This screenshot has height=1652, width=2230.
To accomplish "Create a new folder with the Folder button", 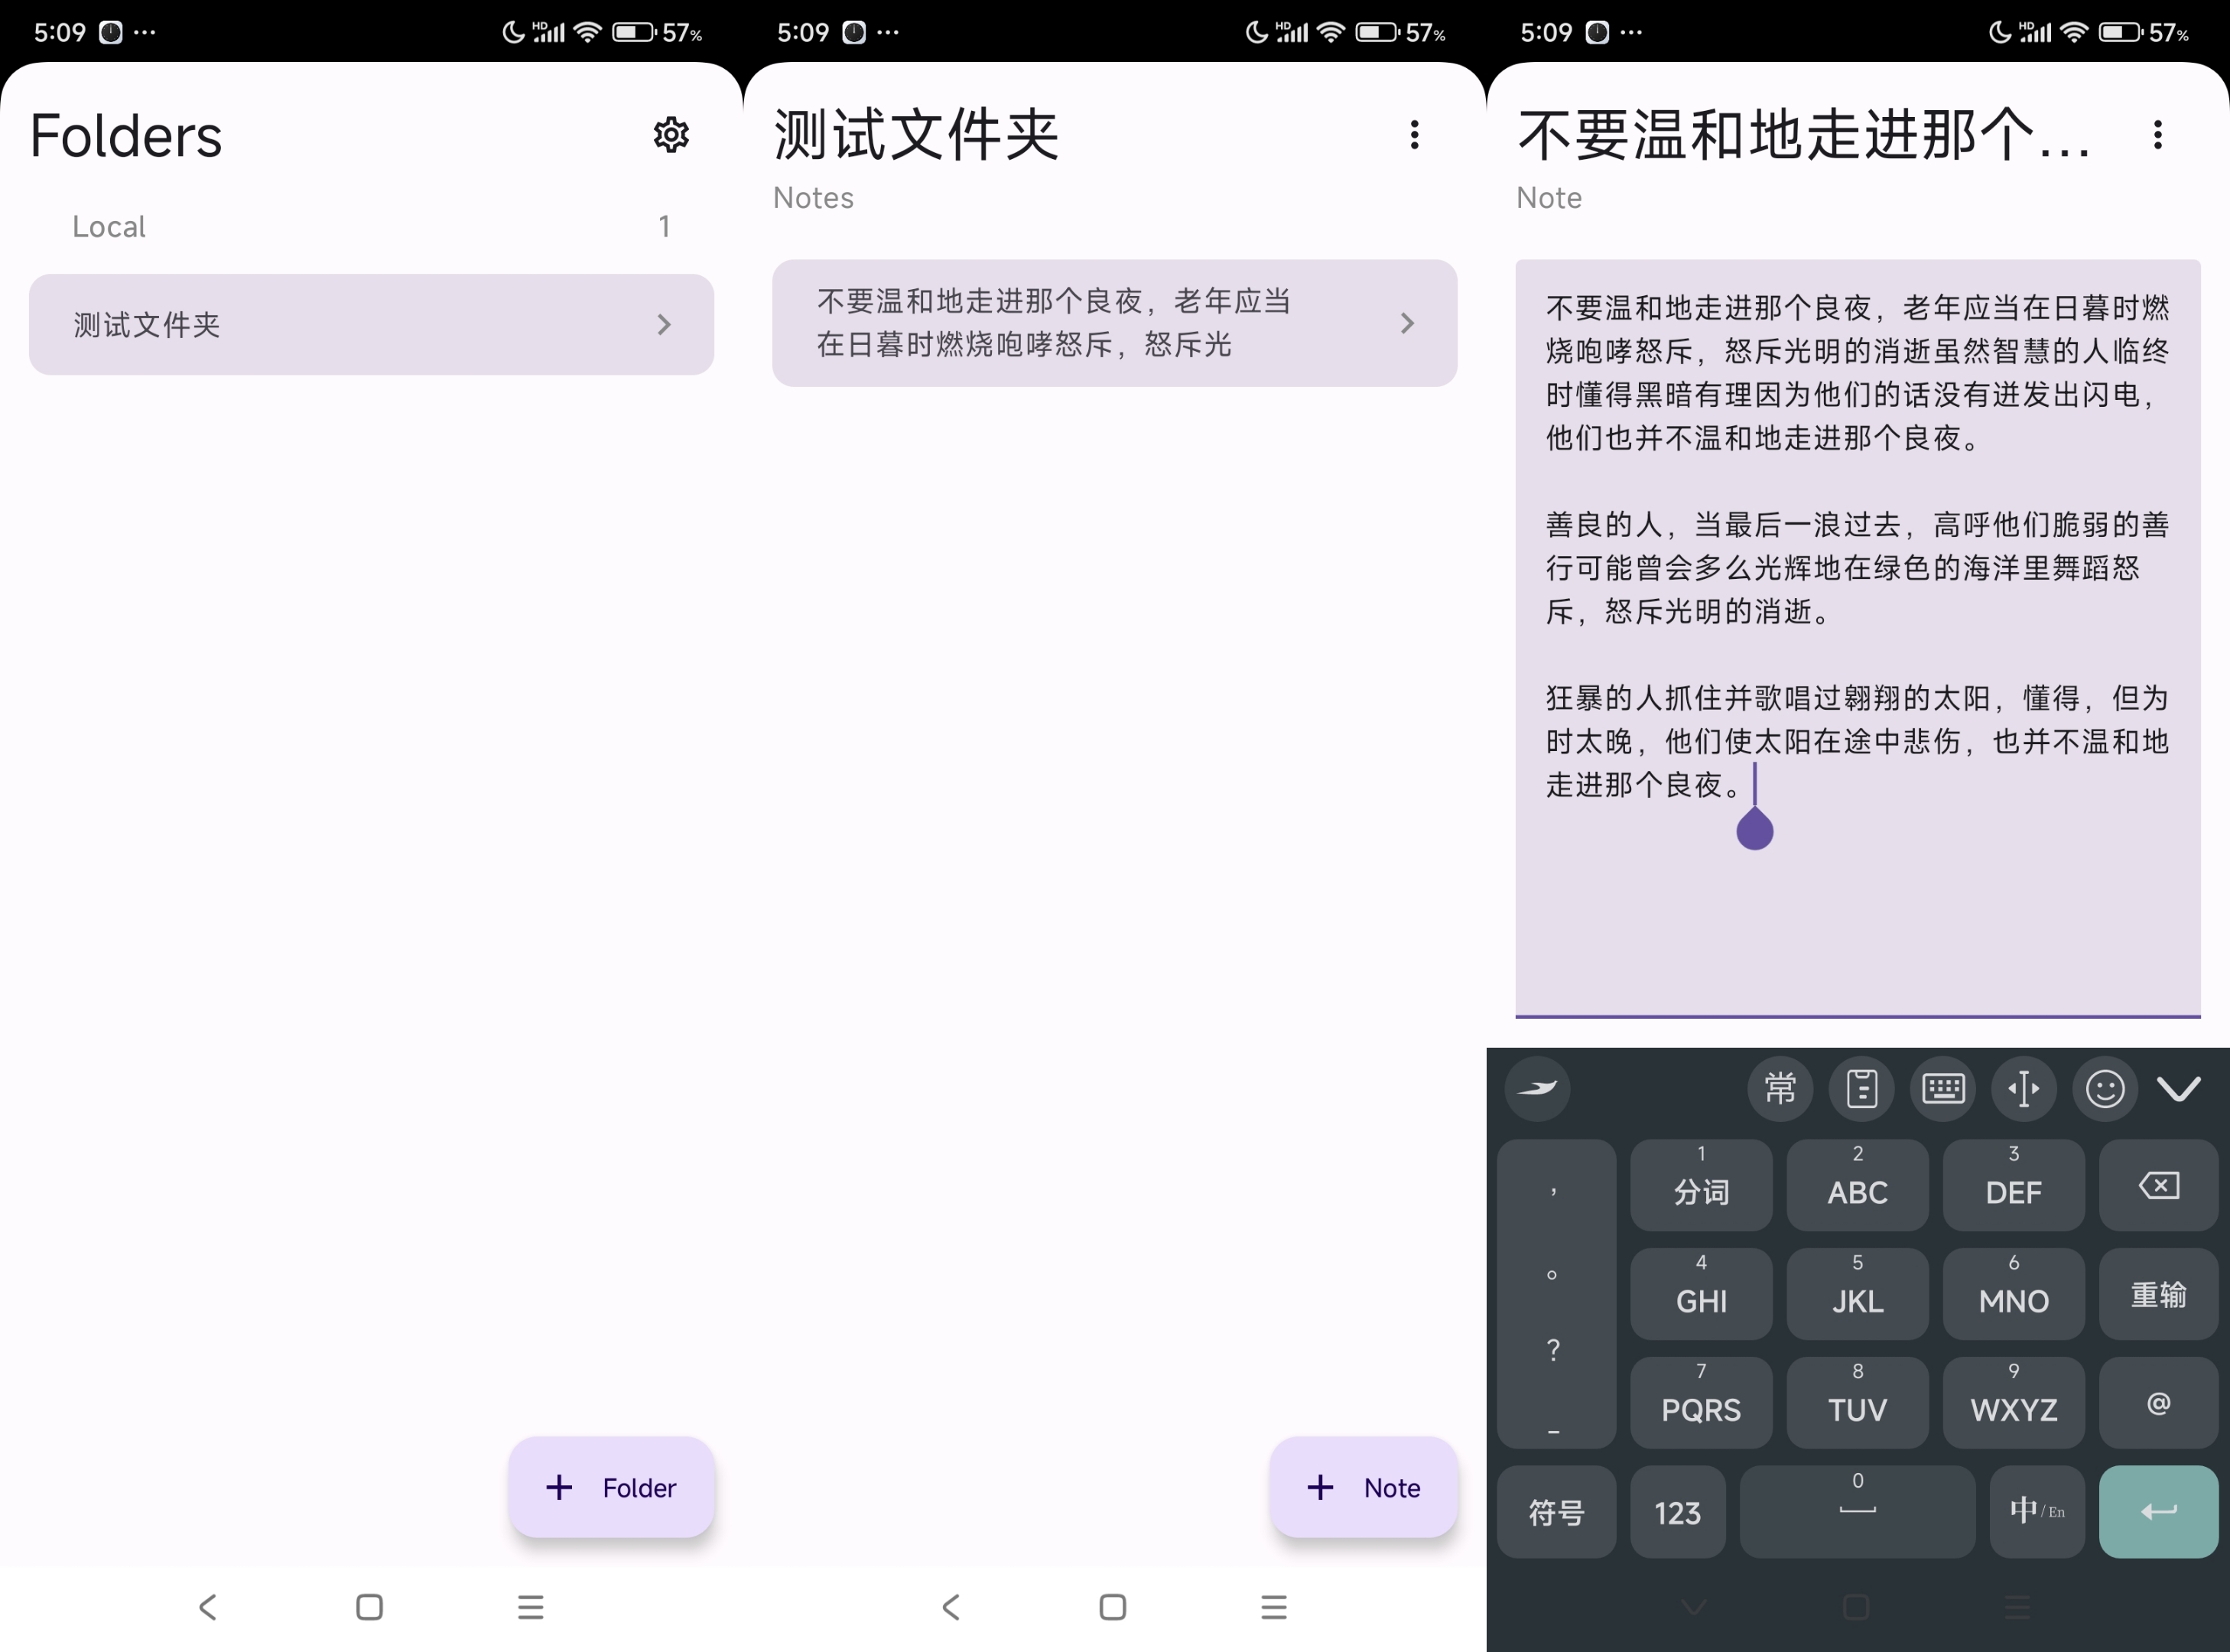I will (611, 1487).
